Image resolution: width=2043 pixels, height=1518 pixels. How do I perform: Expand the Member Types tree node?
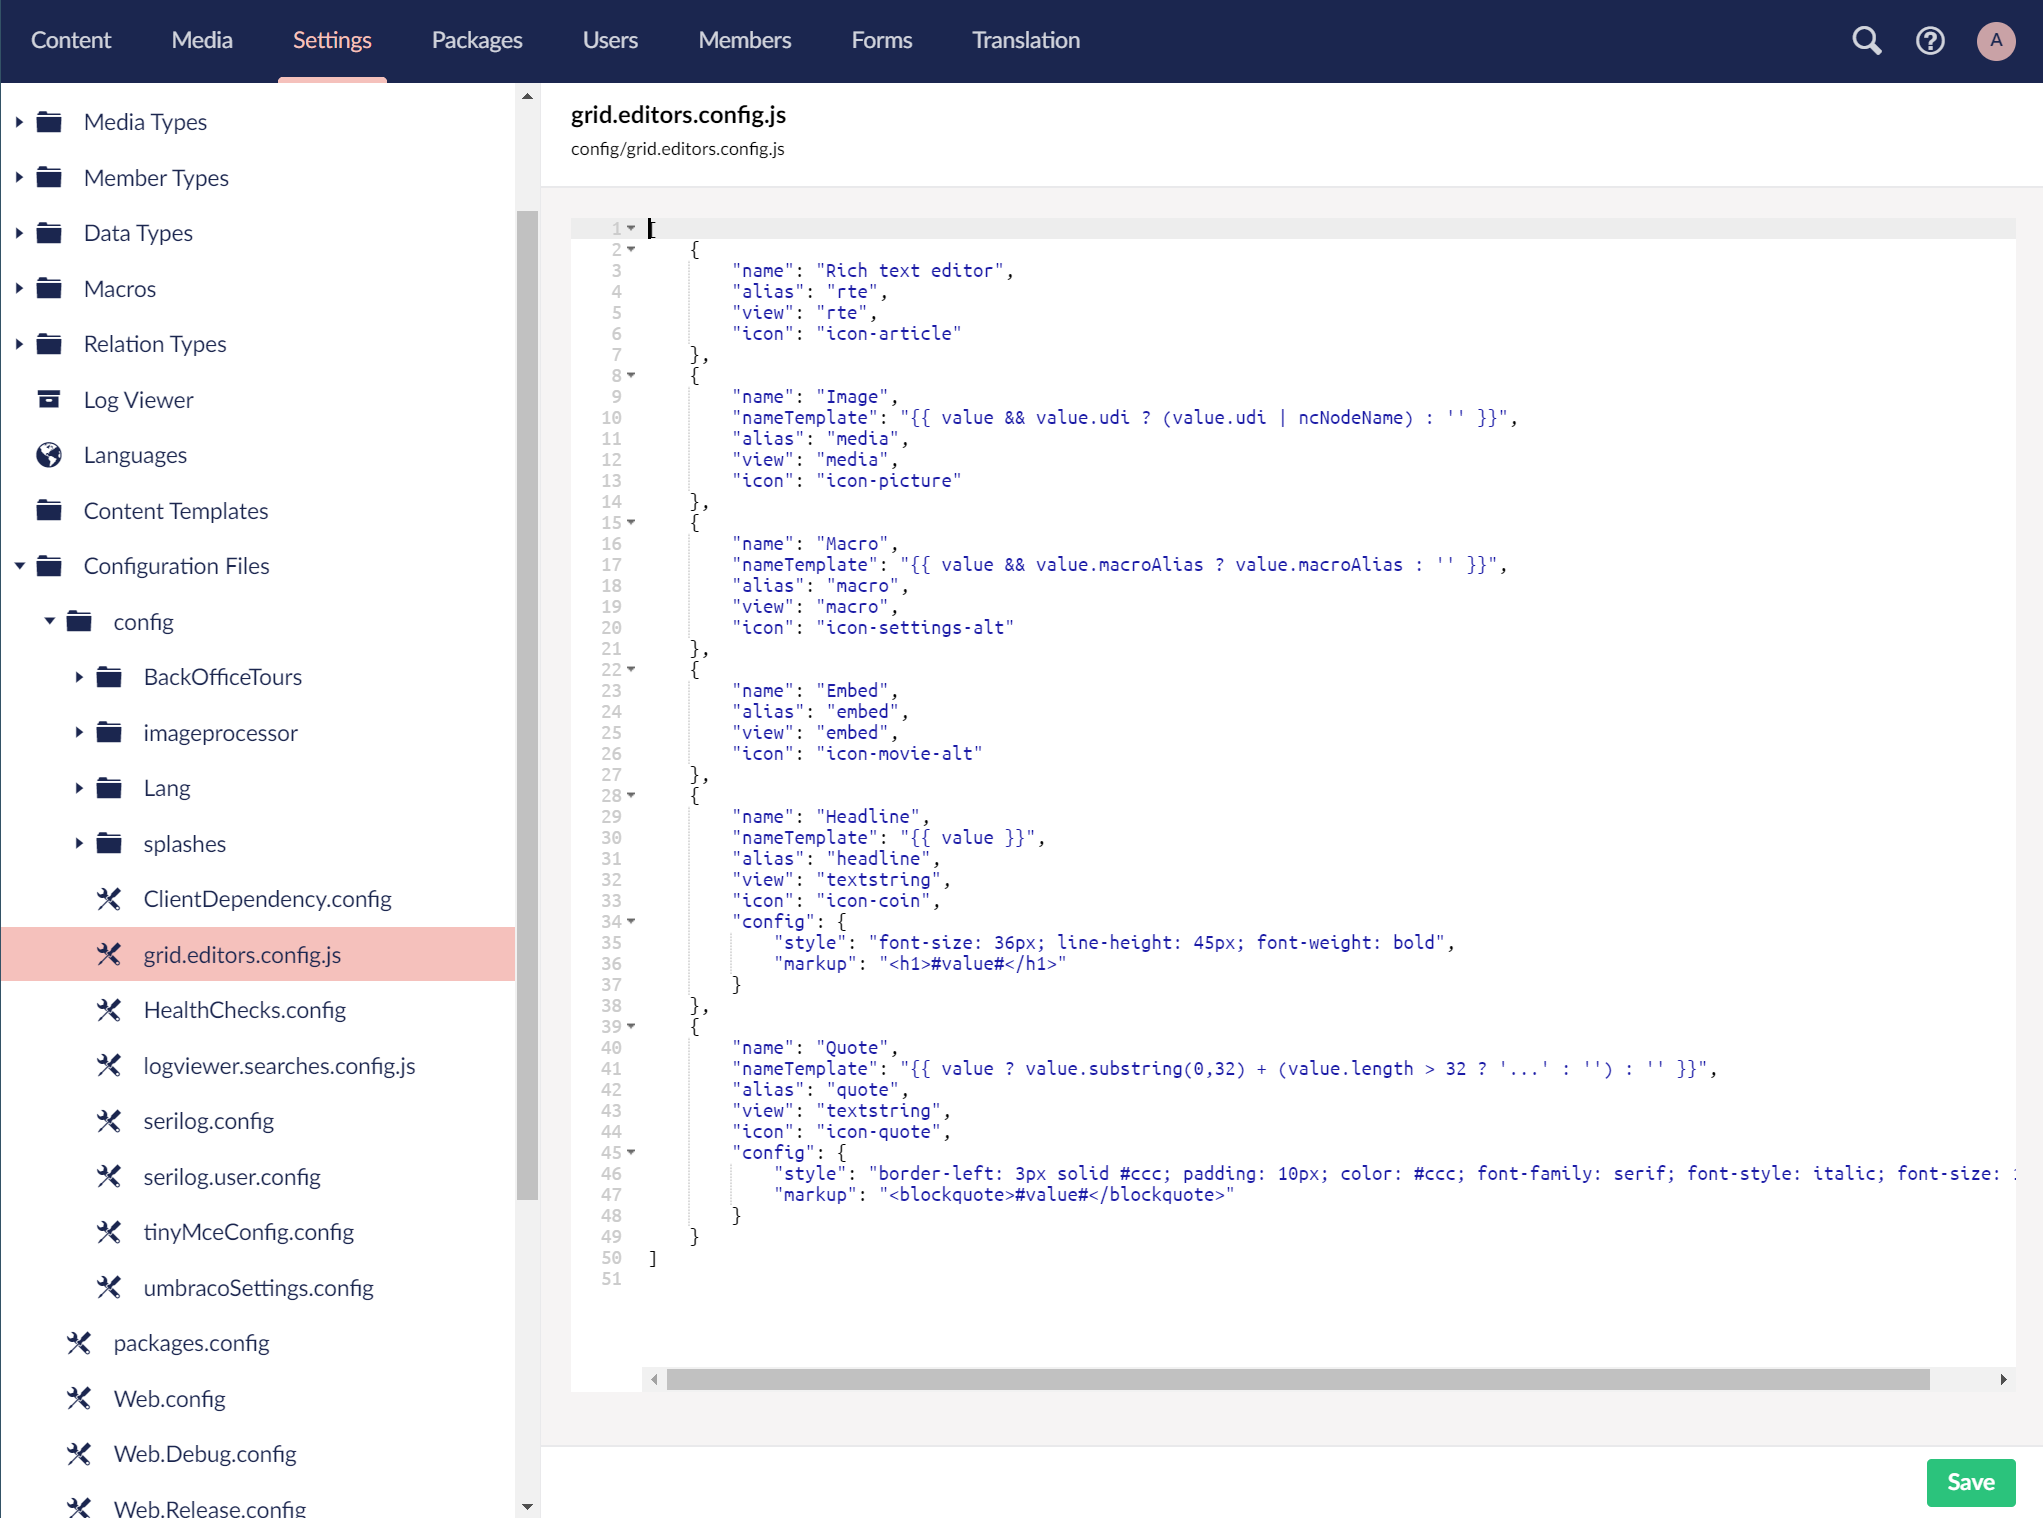coord(19,178)
